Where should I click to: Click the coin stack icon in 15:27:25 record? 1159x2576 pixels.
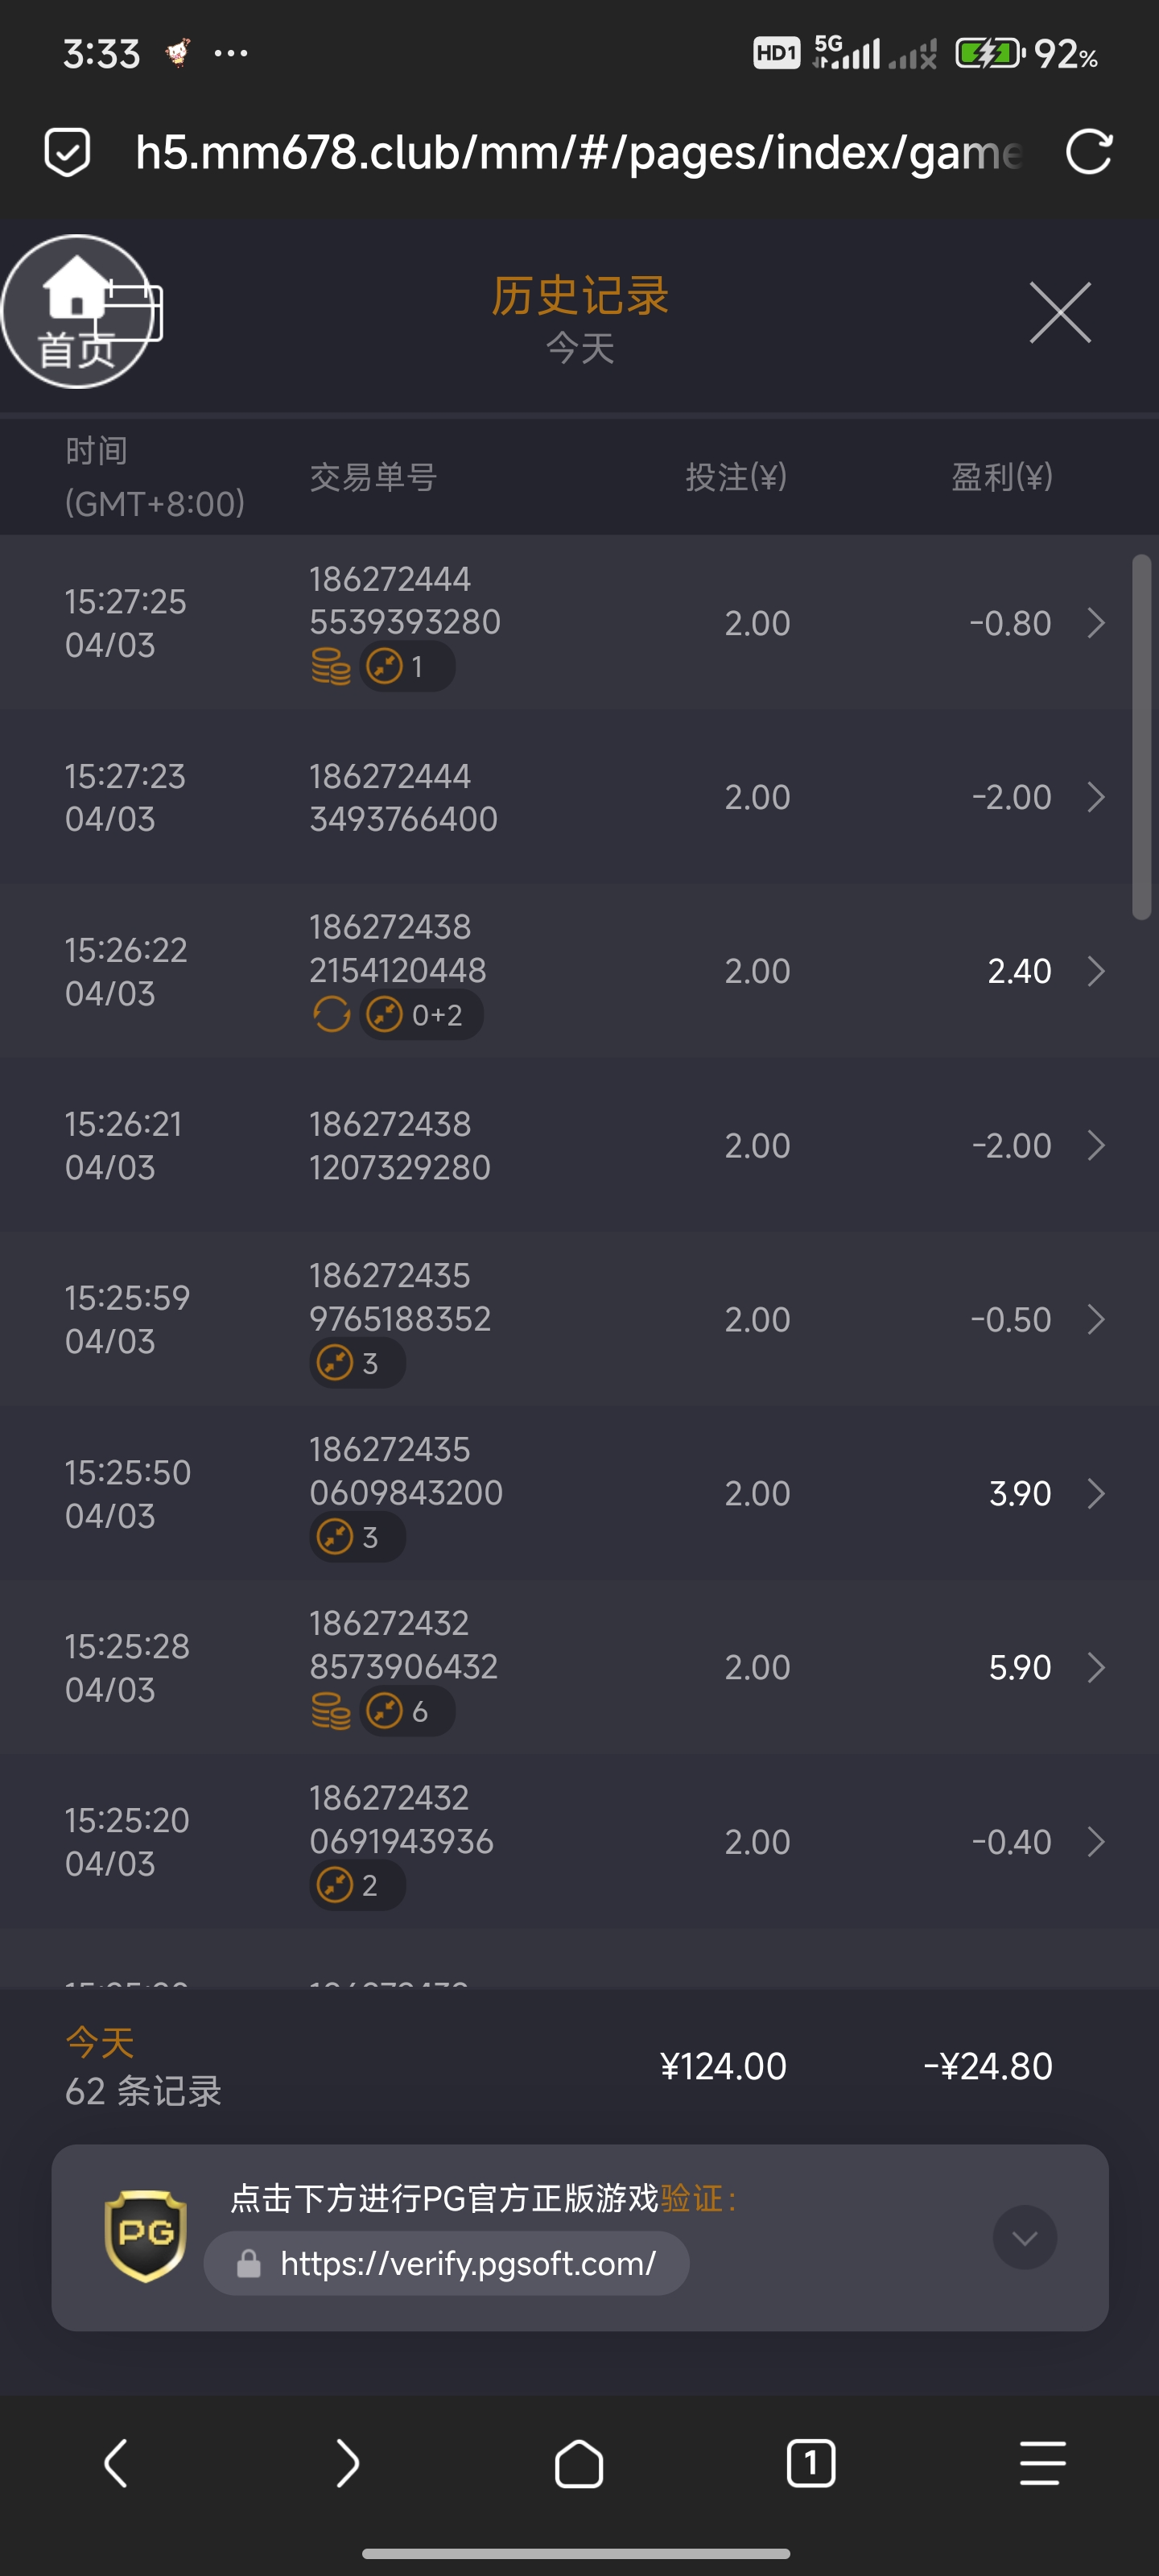(x=331, y=666)
